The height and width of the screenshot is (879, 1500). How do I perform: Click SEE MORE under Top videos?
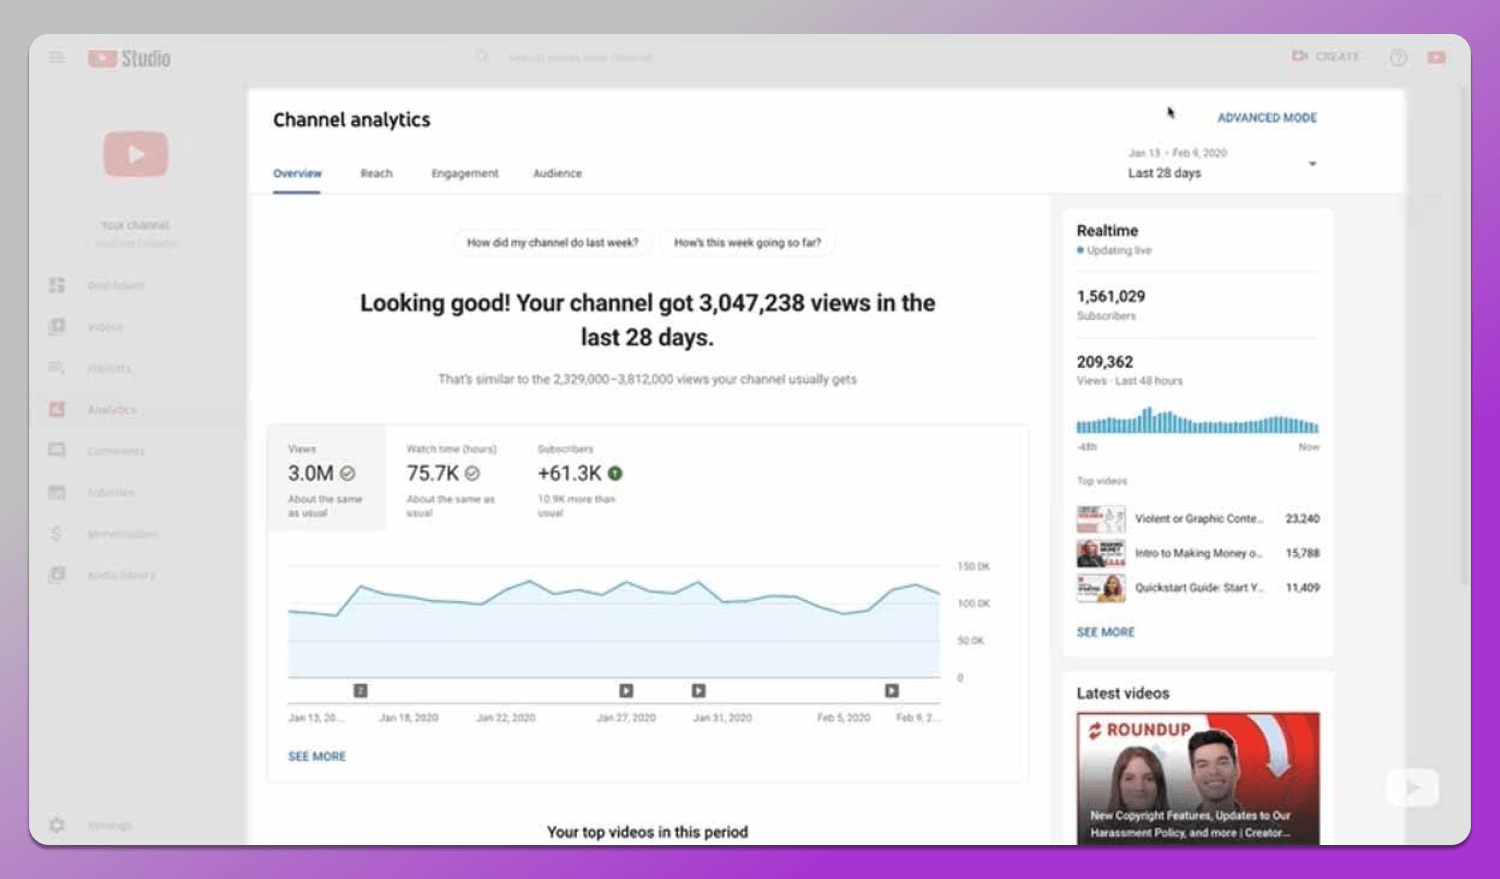[x=1104, y=631]
